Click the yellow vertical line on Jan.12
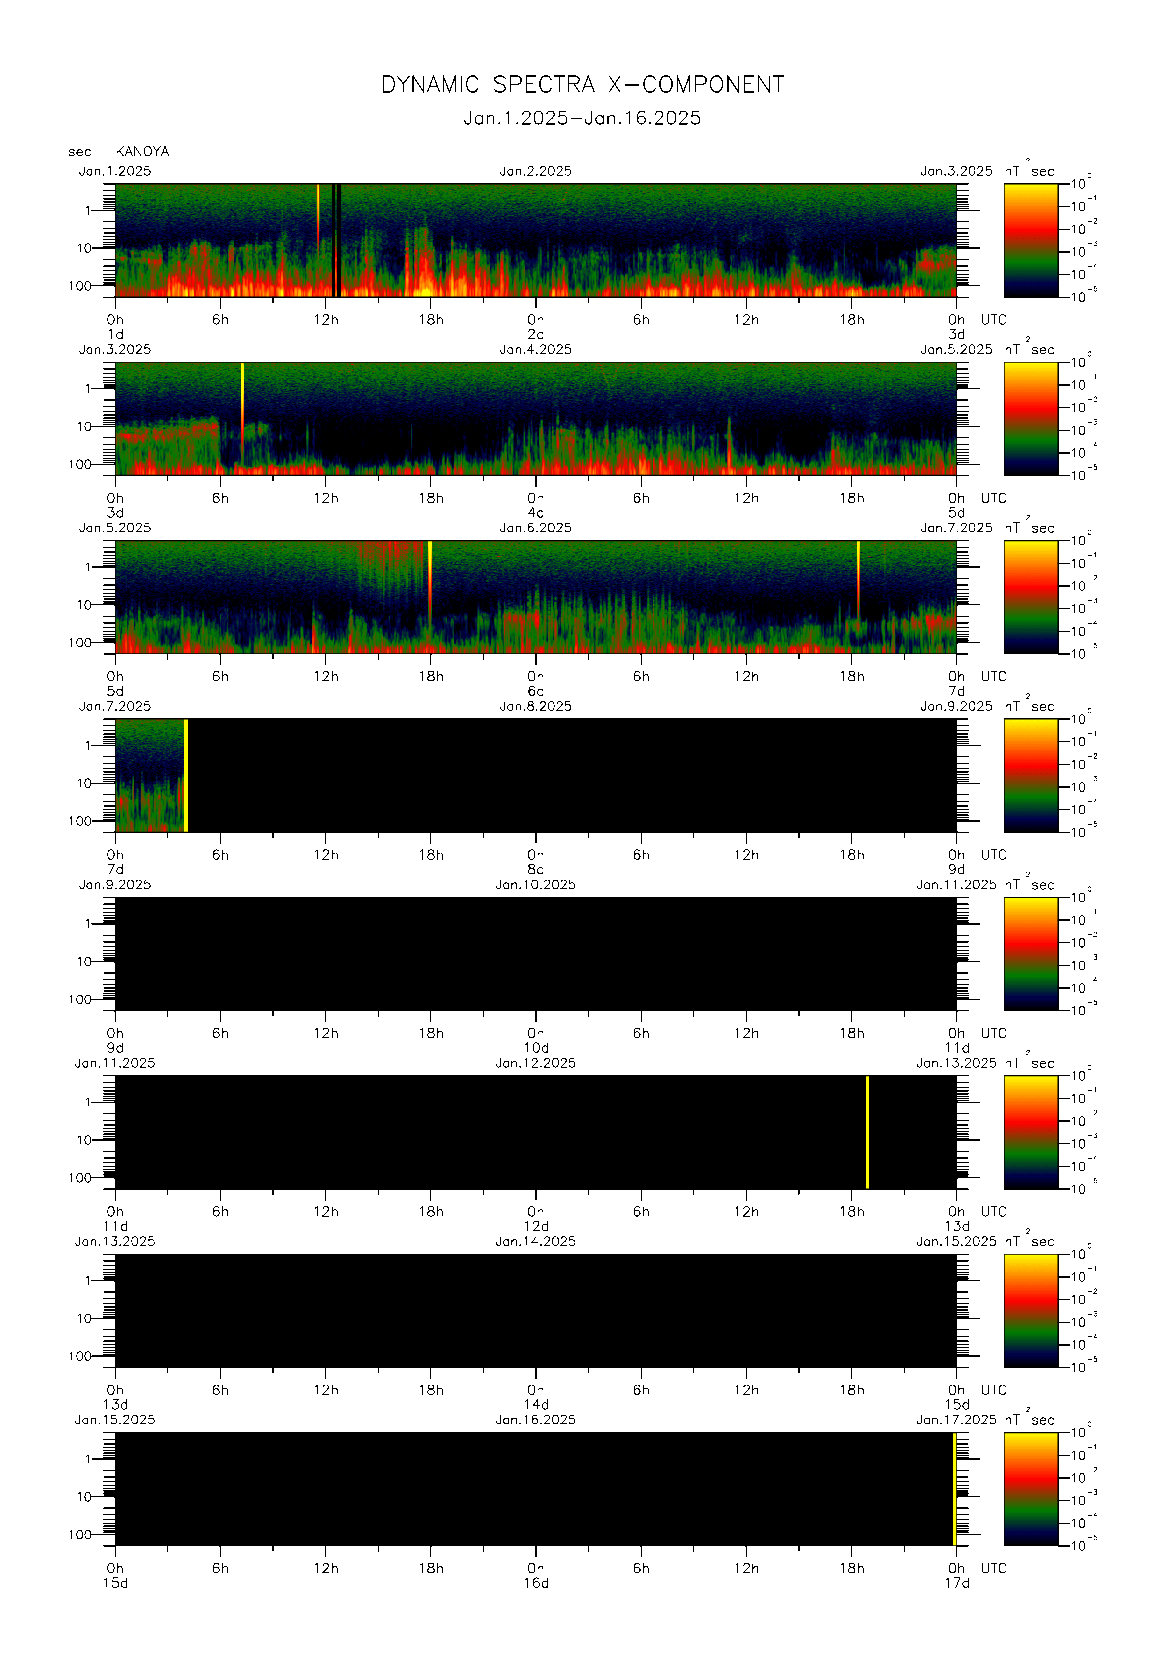Viewport: 1165px width, 1679px height. pos(867,1132)
